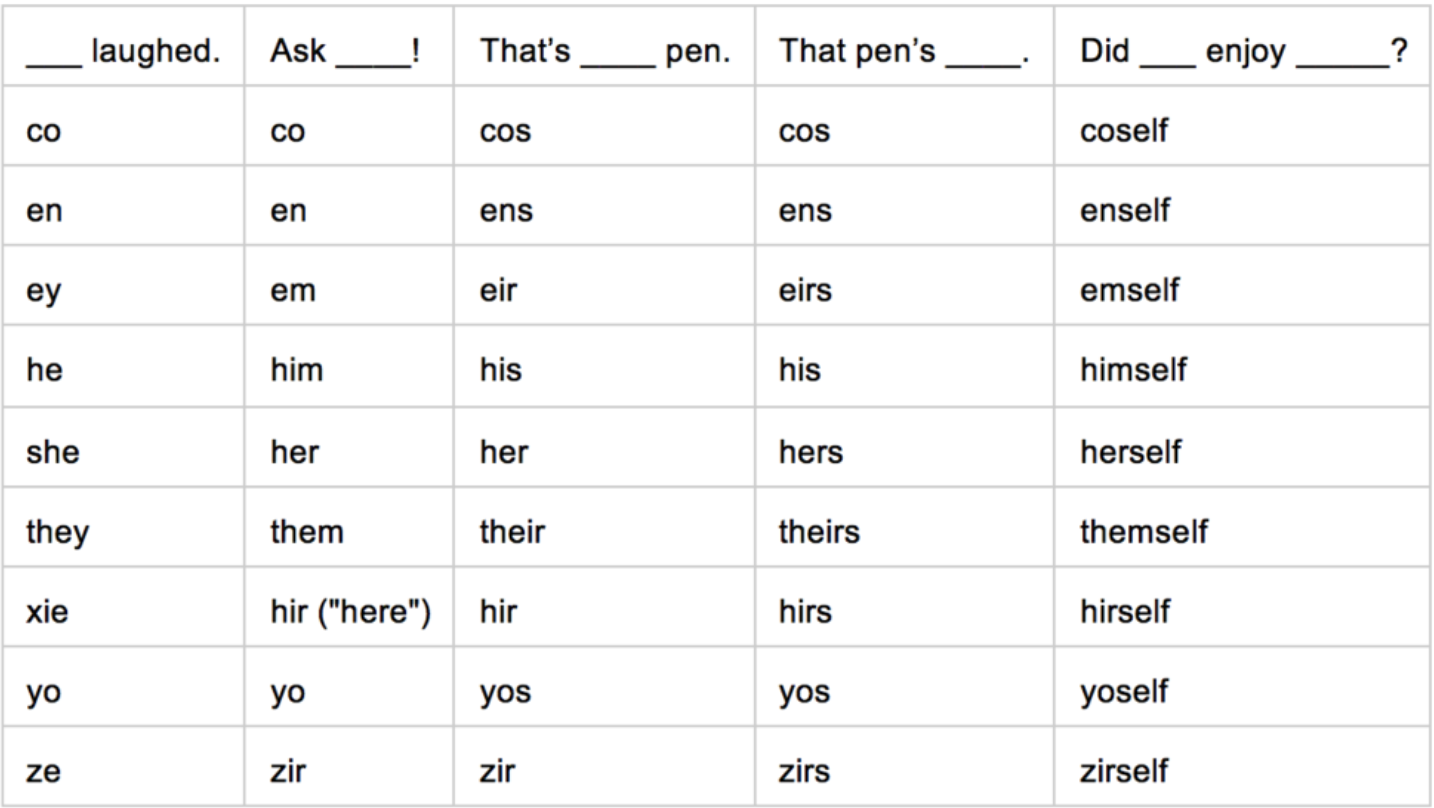Select the "himself" cell
The width and height of the screenshot is (1434, 808).
(x=1133, y=371)
